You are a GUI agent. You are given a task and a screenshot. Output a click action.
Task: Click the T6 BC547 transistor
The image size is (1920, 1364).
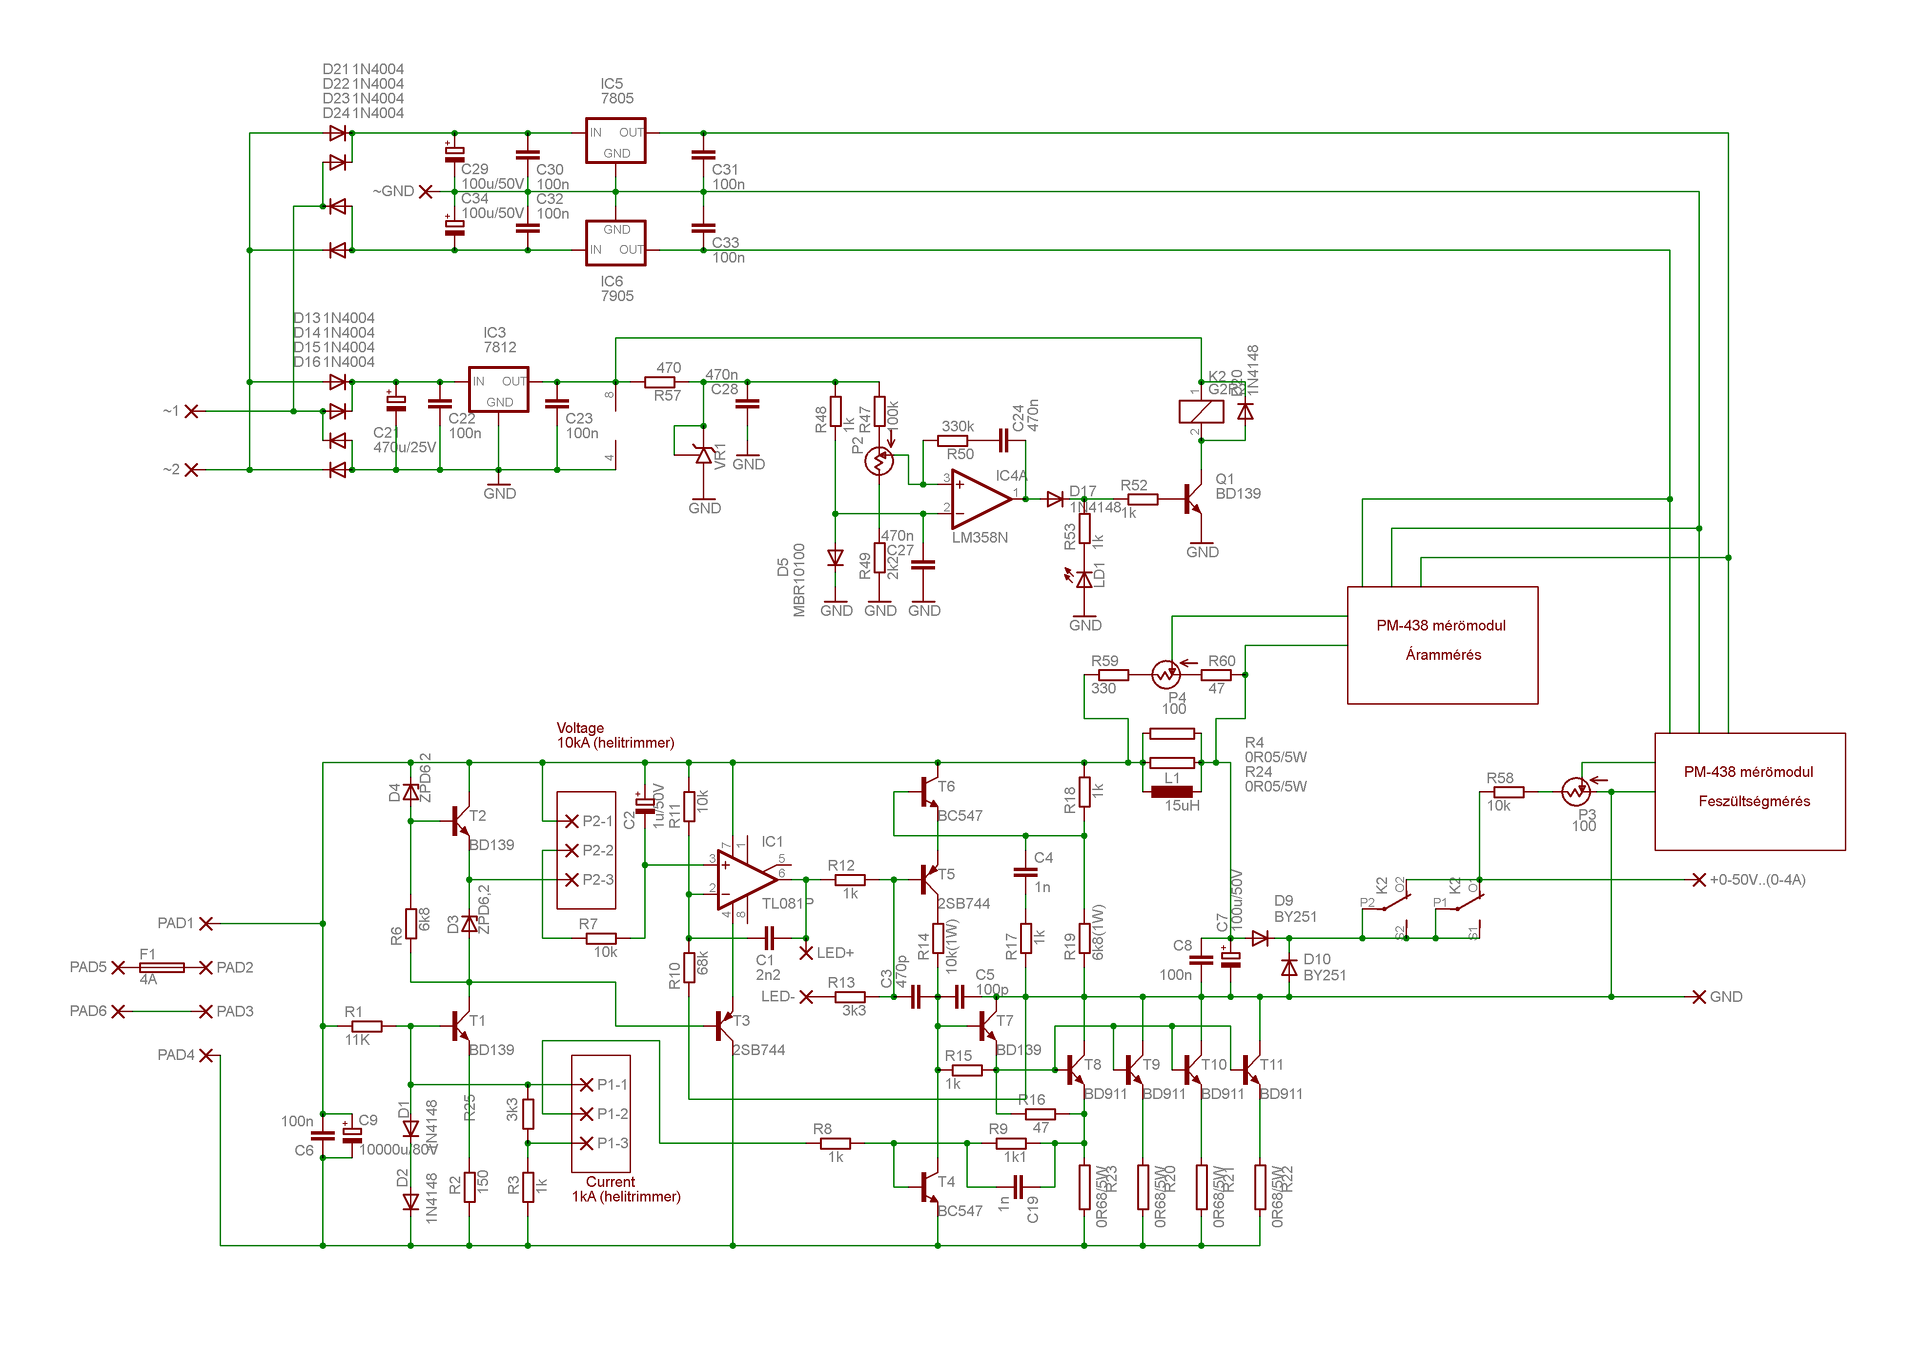(930, 792)
